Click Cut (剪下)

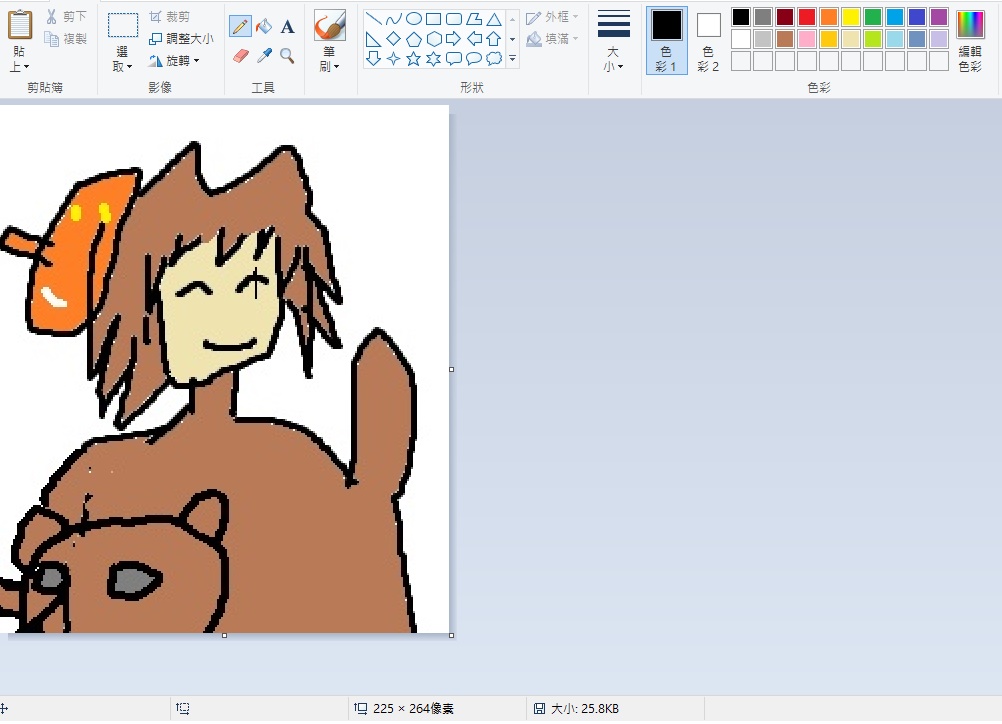(66, 17)
